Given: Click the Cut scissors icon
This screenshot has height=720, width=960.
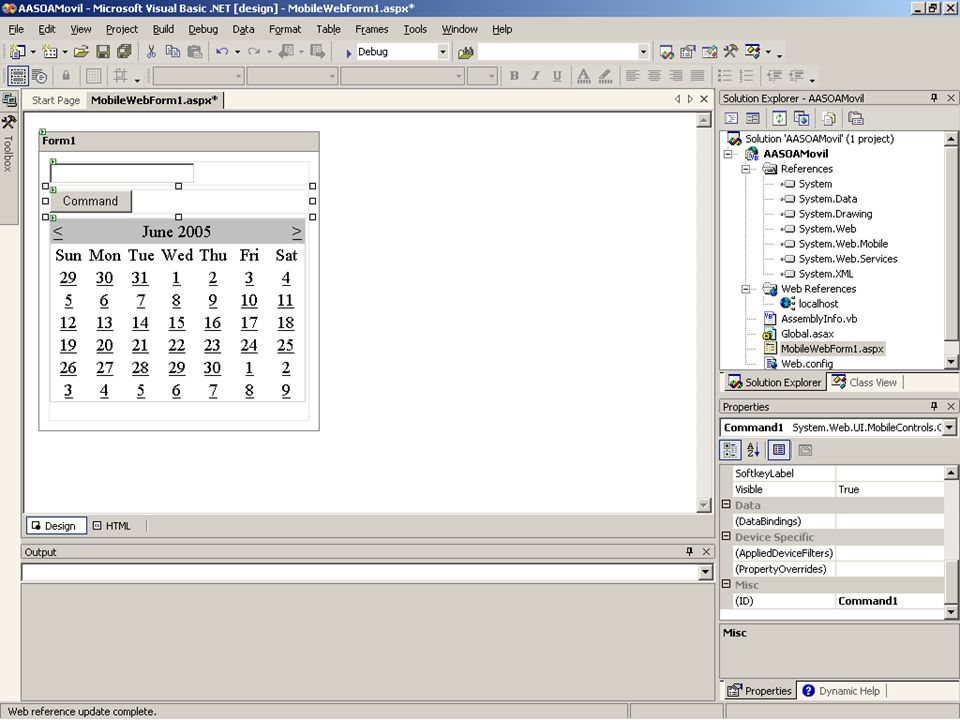Looking at the screenshot, I should tap(151, 52).
